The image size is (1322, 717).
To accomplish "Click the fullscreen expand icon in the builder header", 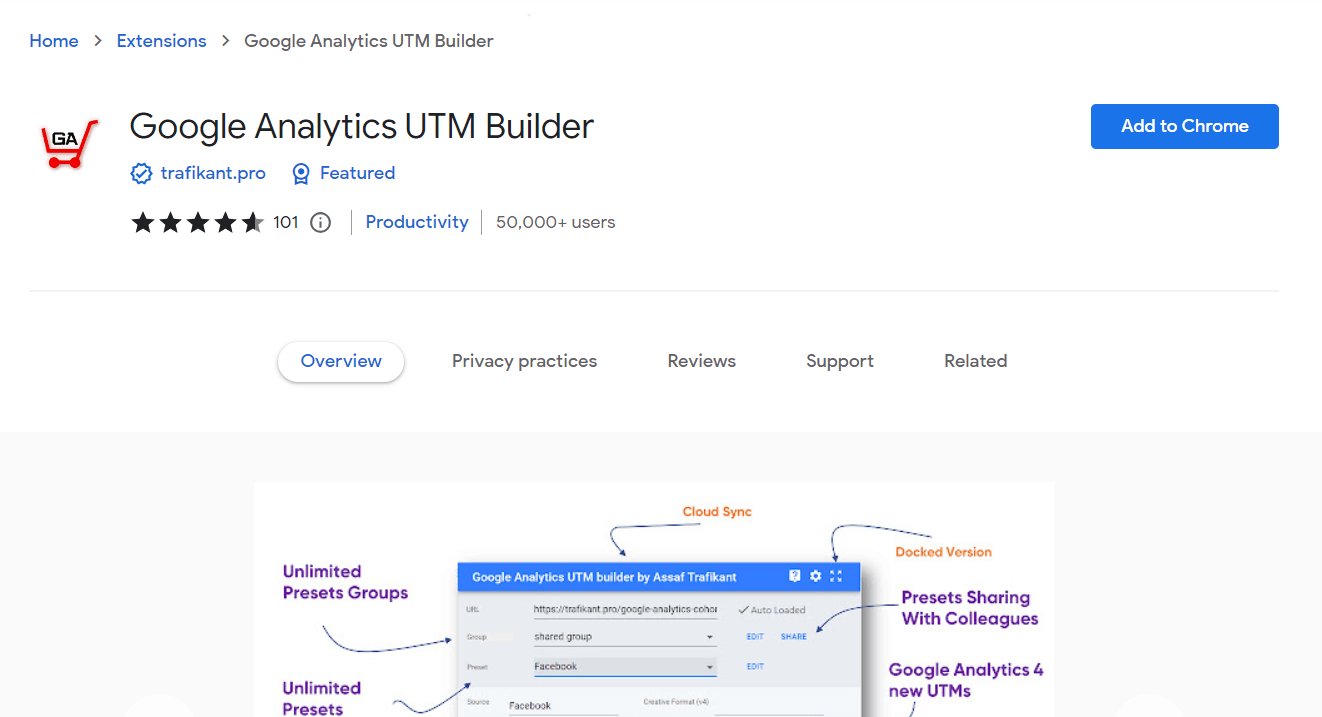I will pyautogui.click(x=835, y=576).
